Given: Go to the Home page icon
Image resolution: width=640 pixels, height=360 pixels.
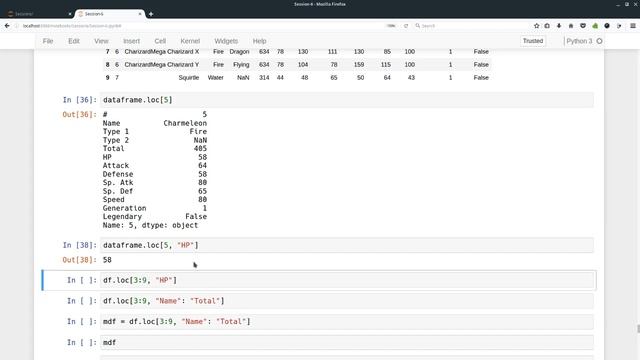Looking at the screenshot, I should click(571, 26).
